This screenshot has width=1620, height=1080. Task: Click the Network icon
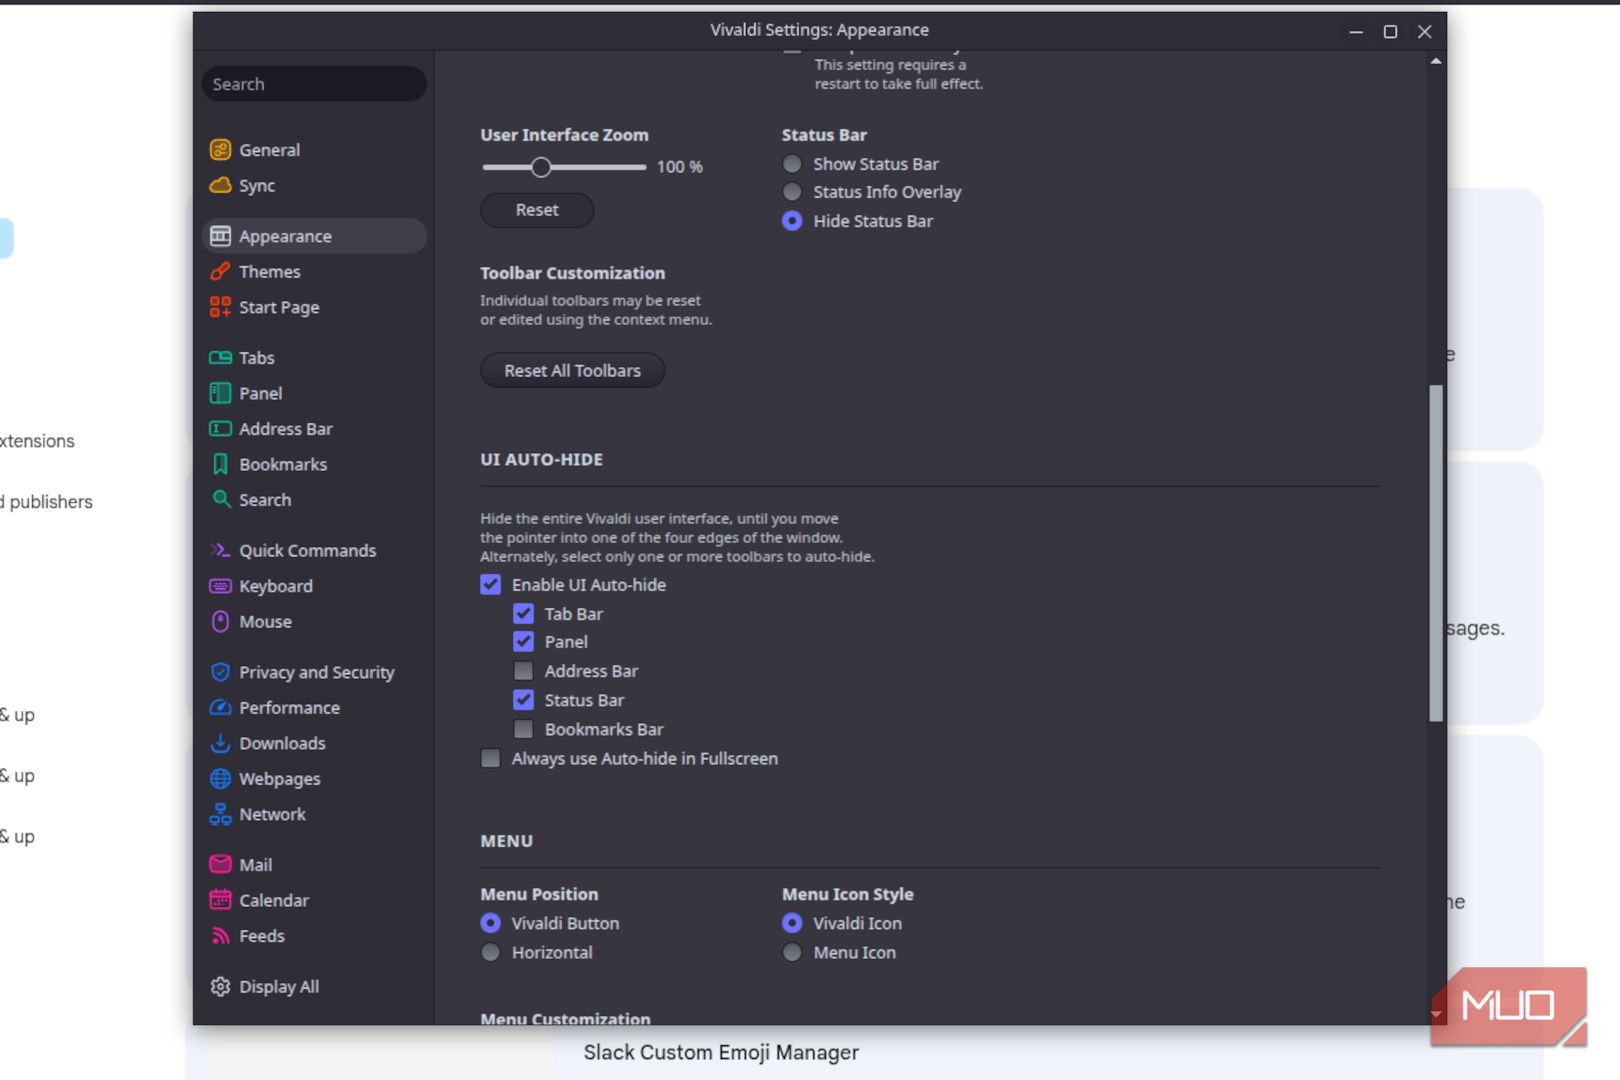tap(220, 814)
